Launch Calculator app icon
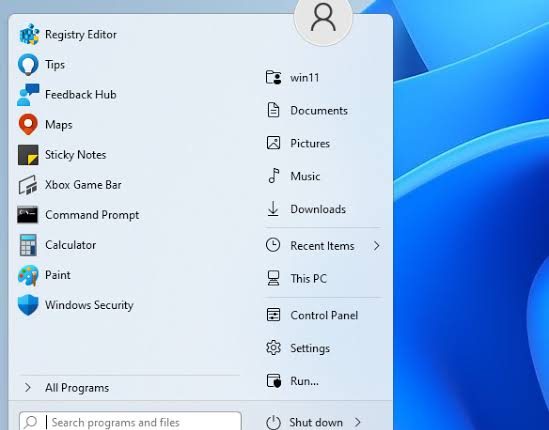The height and width of the screenshot is (430, 549). [28, 245]
